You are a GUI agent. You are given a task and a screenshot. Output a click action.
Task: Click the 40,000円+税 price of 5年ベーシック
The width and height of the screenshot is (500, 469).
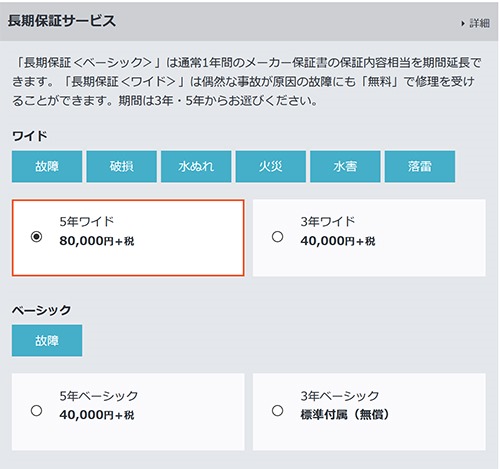click(97, 415)
